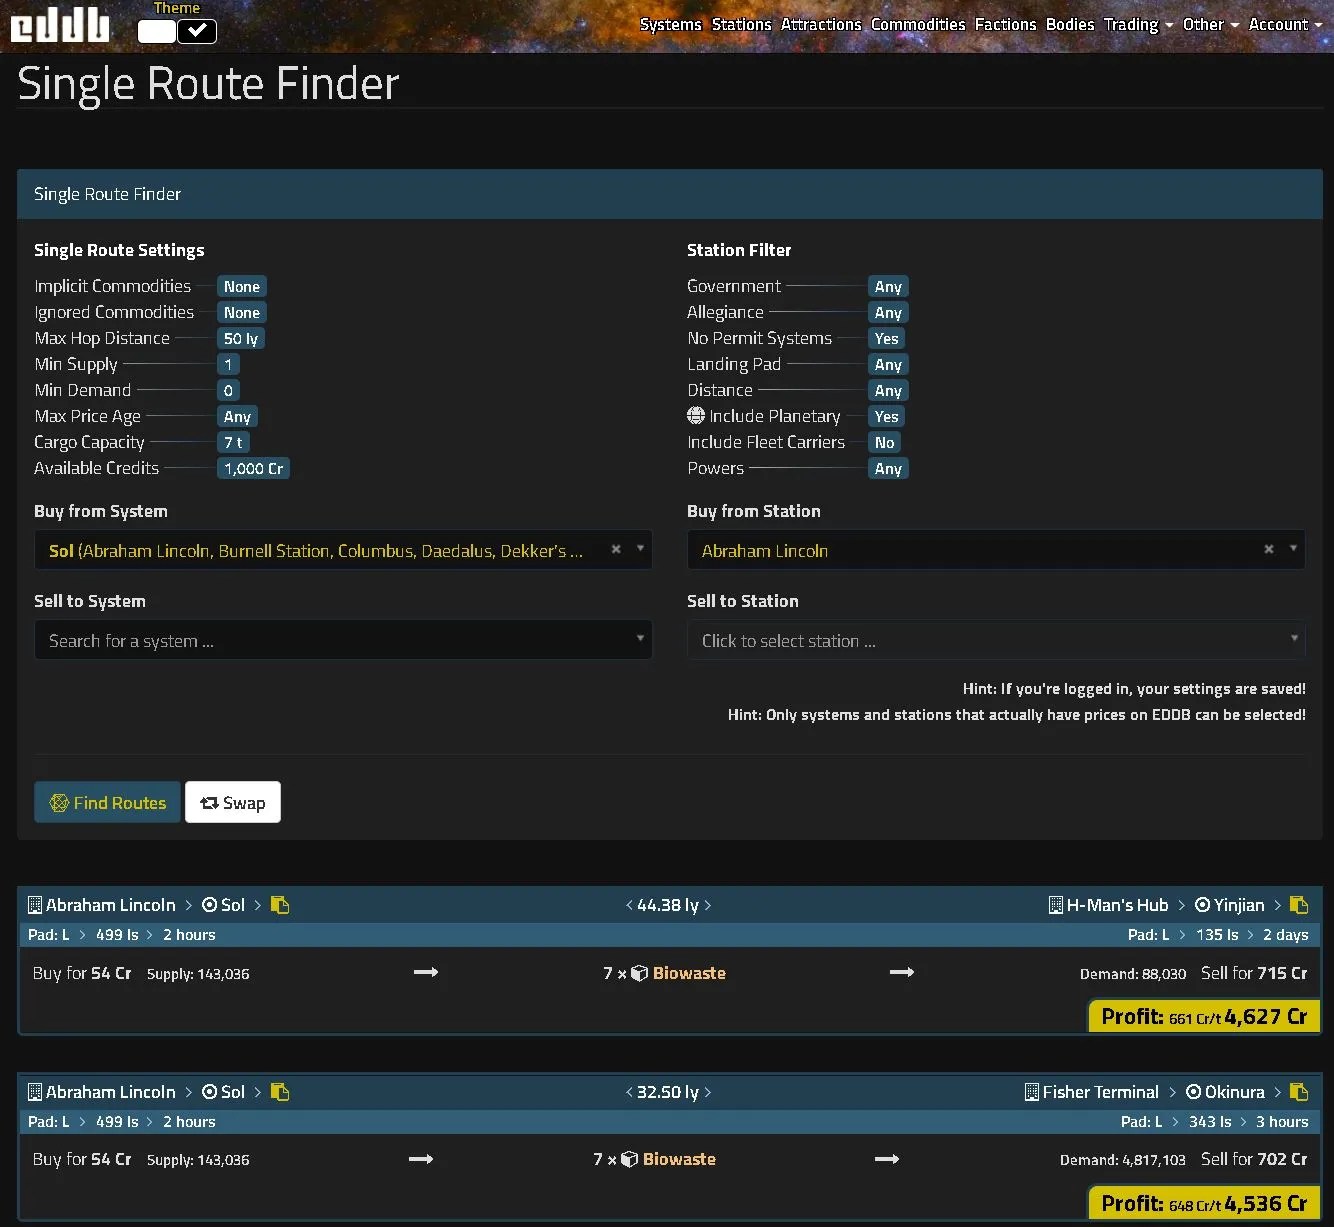Copy Yinjian system name to clipboard
1334x1227 pixels.
click(x=1299, y=905)
